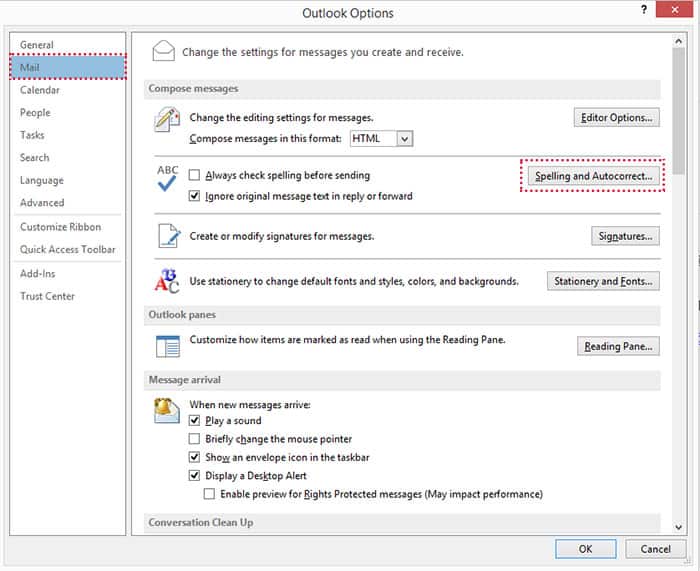Image resolution: width=700 pixels, height=571 pixels.
Task: Open the Tasks options category
Action: (x=68, y=135)
